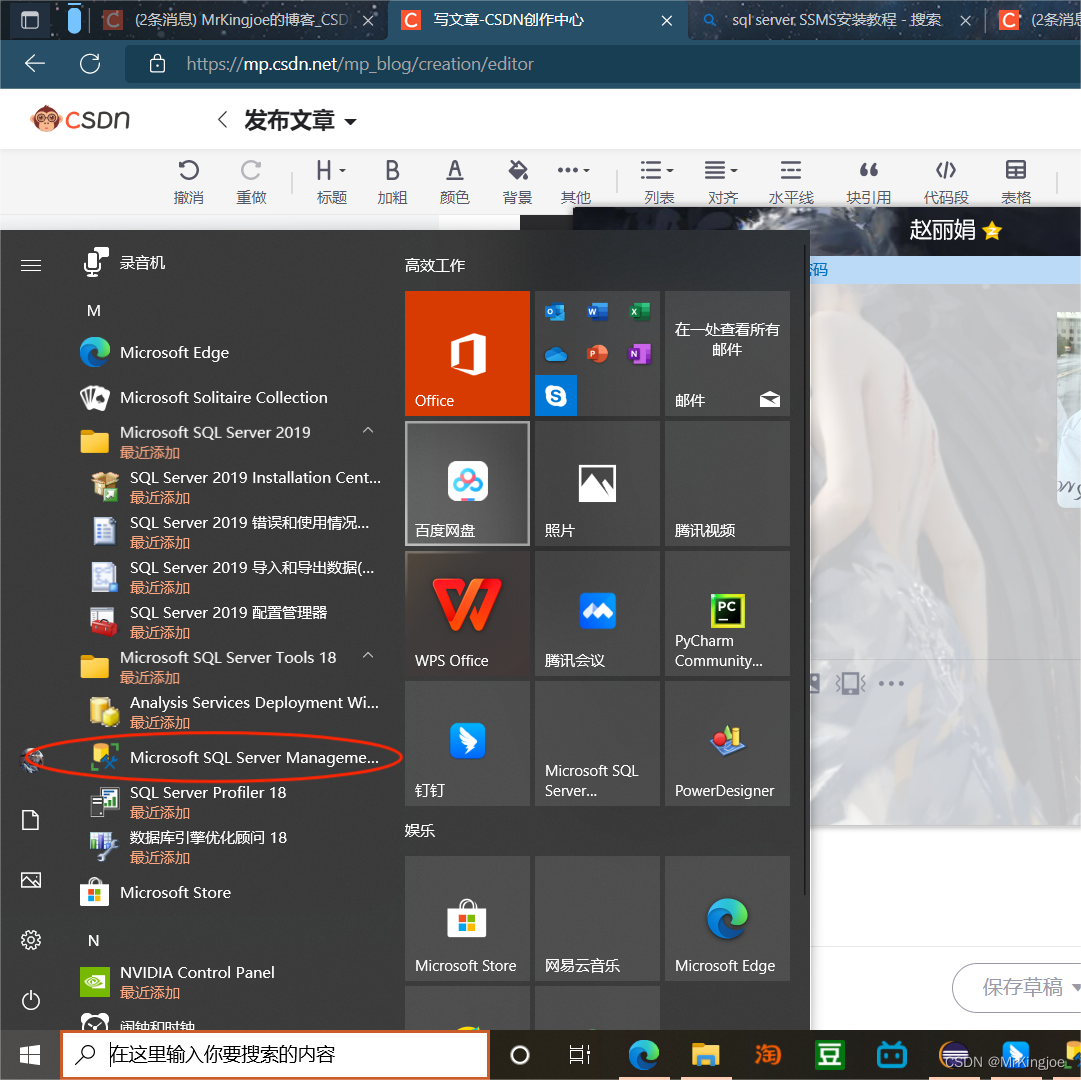Open the Skype tile

(556, 396)
